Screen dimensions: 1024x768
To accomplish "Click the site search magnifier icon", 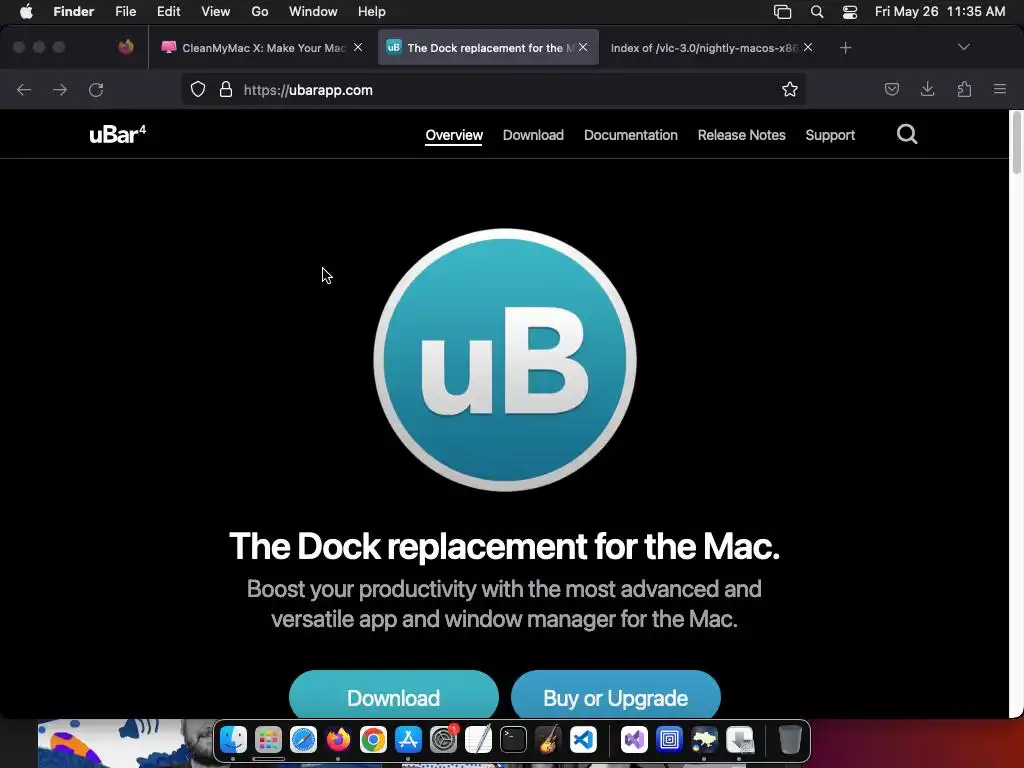I will click(x=906, y=135).
